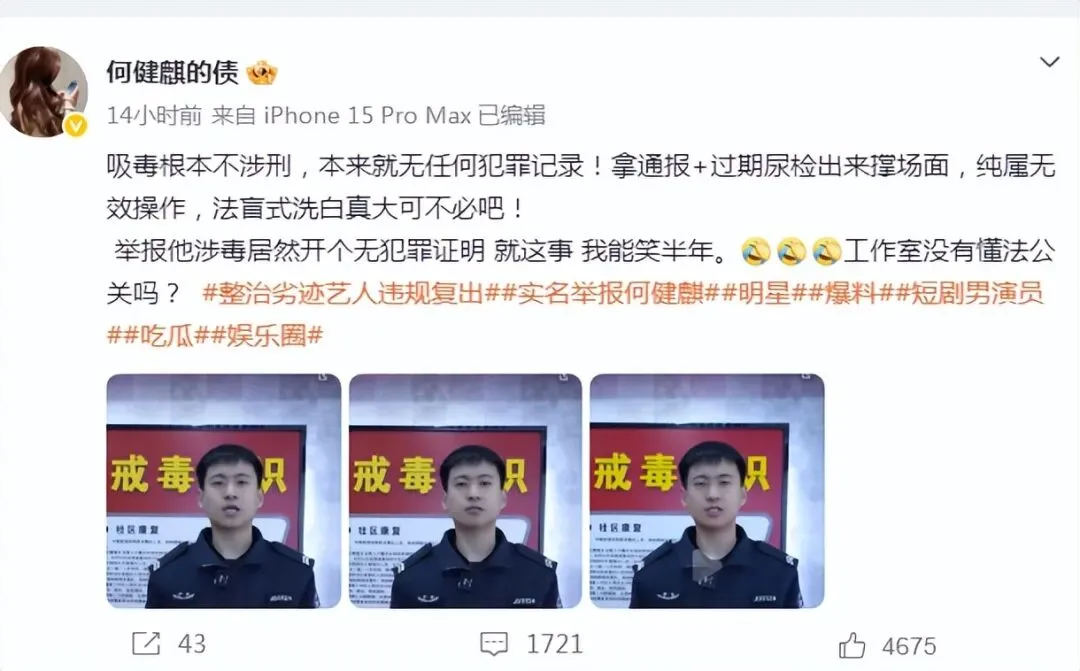Open the poster's profile avatar

43,91
